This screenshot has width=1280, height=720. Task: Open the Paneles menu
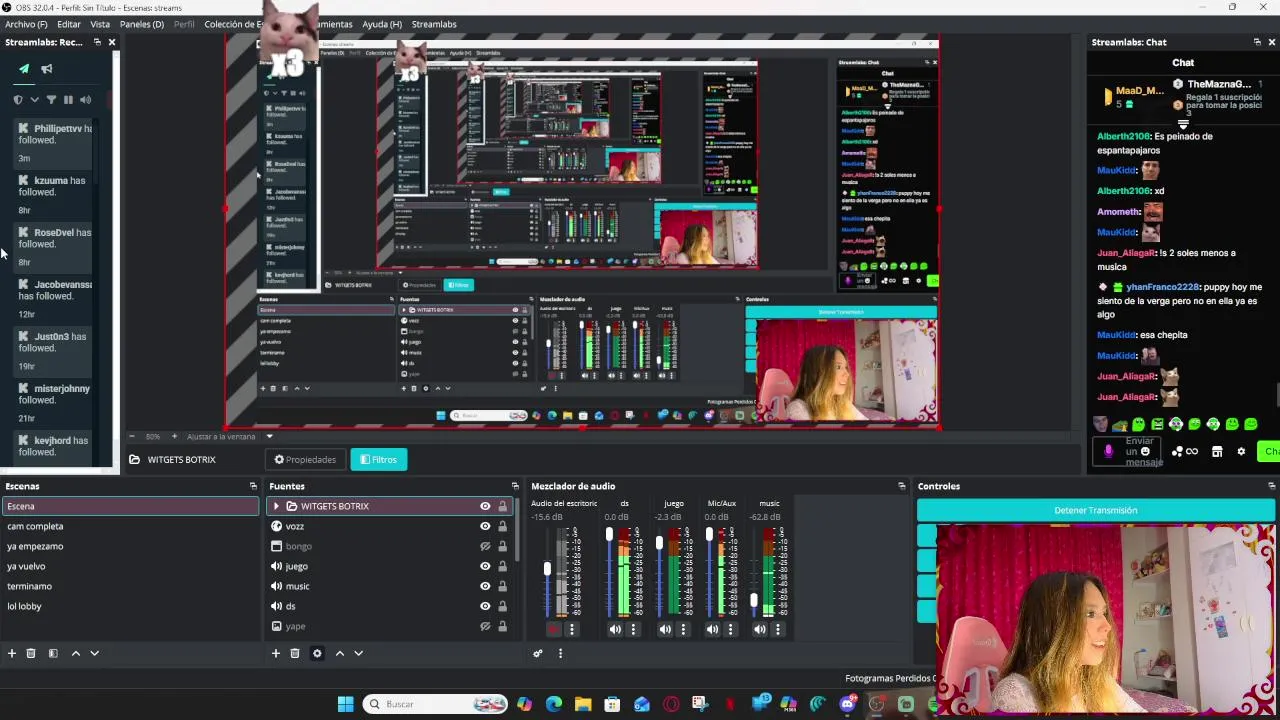click(142, 24)
